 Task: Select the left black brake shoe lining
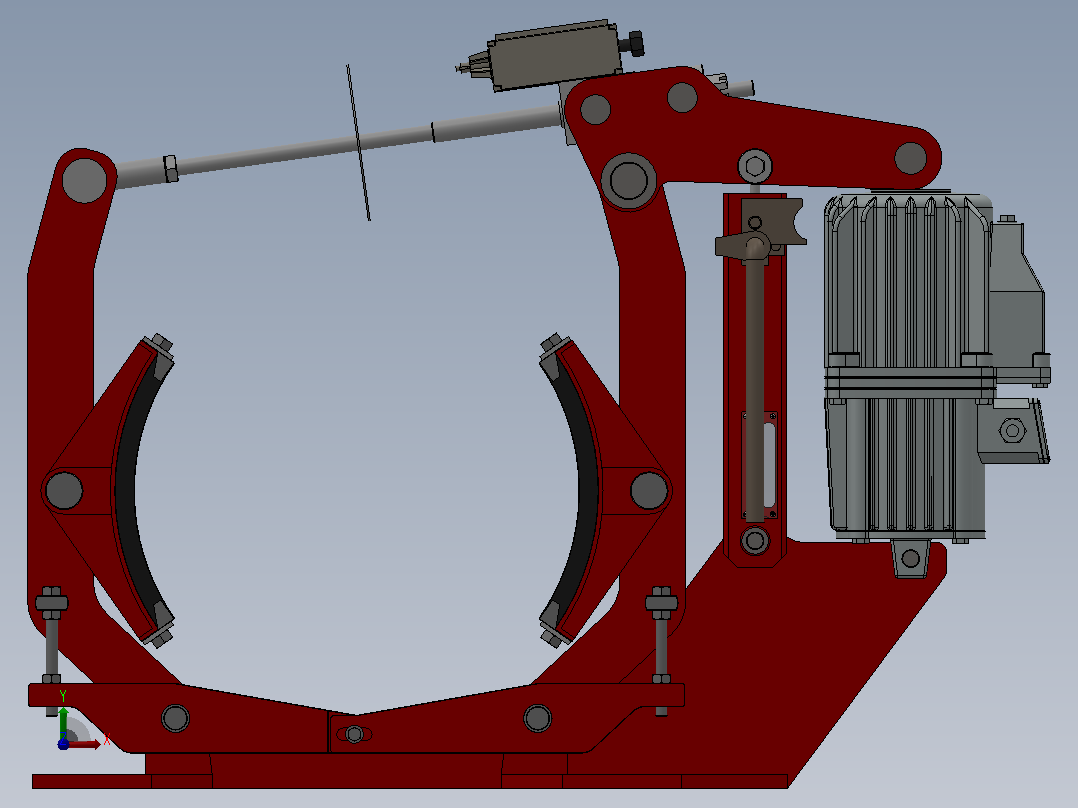136,490
